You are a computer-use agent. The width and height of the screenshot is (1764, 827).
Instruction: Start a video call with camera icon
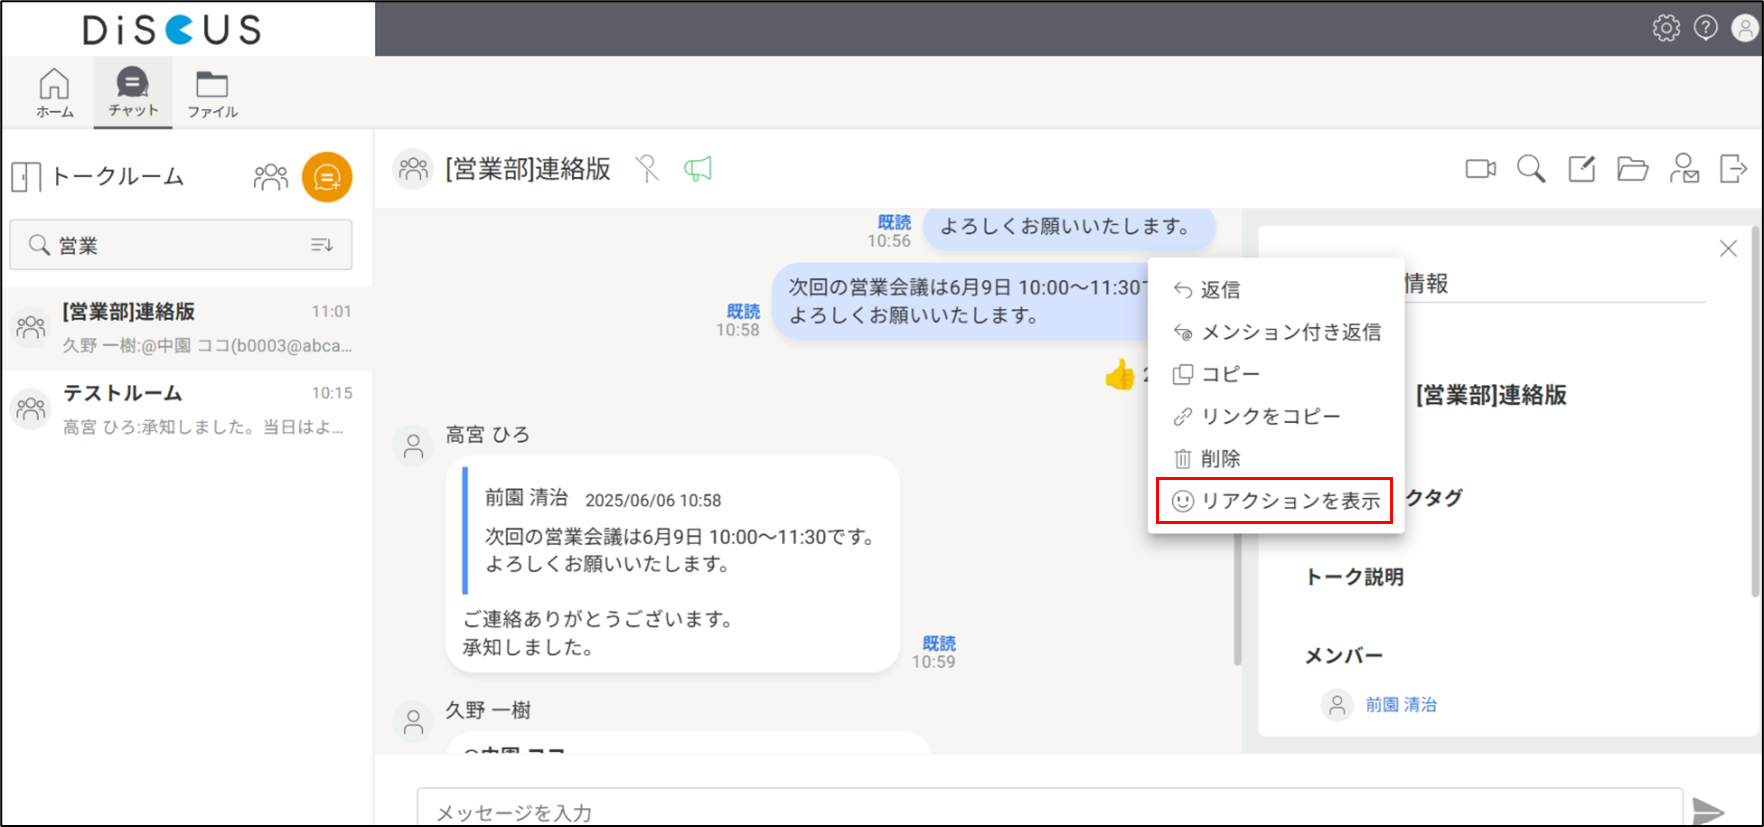pyautogui.click(x=1480, y=169)
